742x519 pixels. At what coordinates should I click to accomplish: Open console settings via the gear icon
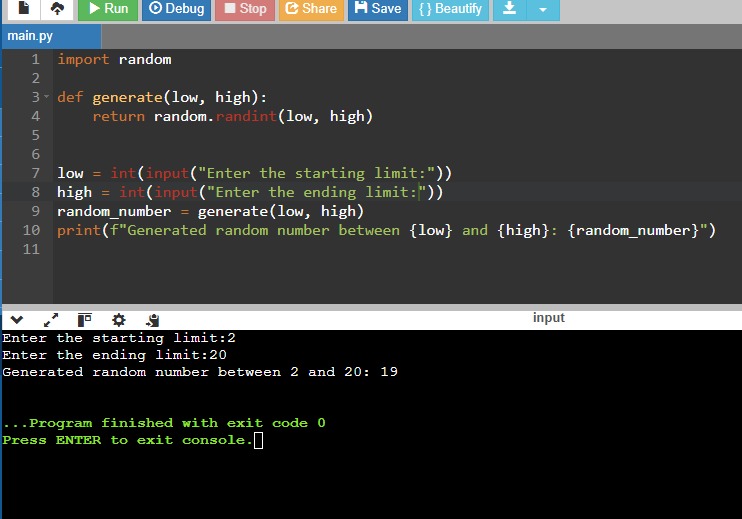tap(119, 320)
